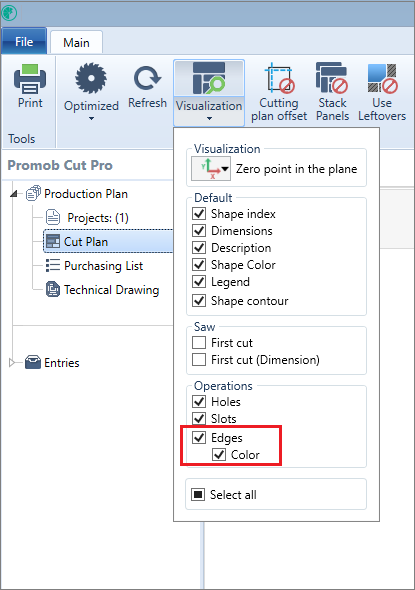Collapse the Production Plan node
This screenshot has width=415, height=590.
14,194
